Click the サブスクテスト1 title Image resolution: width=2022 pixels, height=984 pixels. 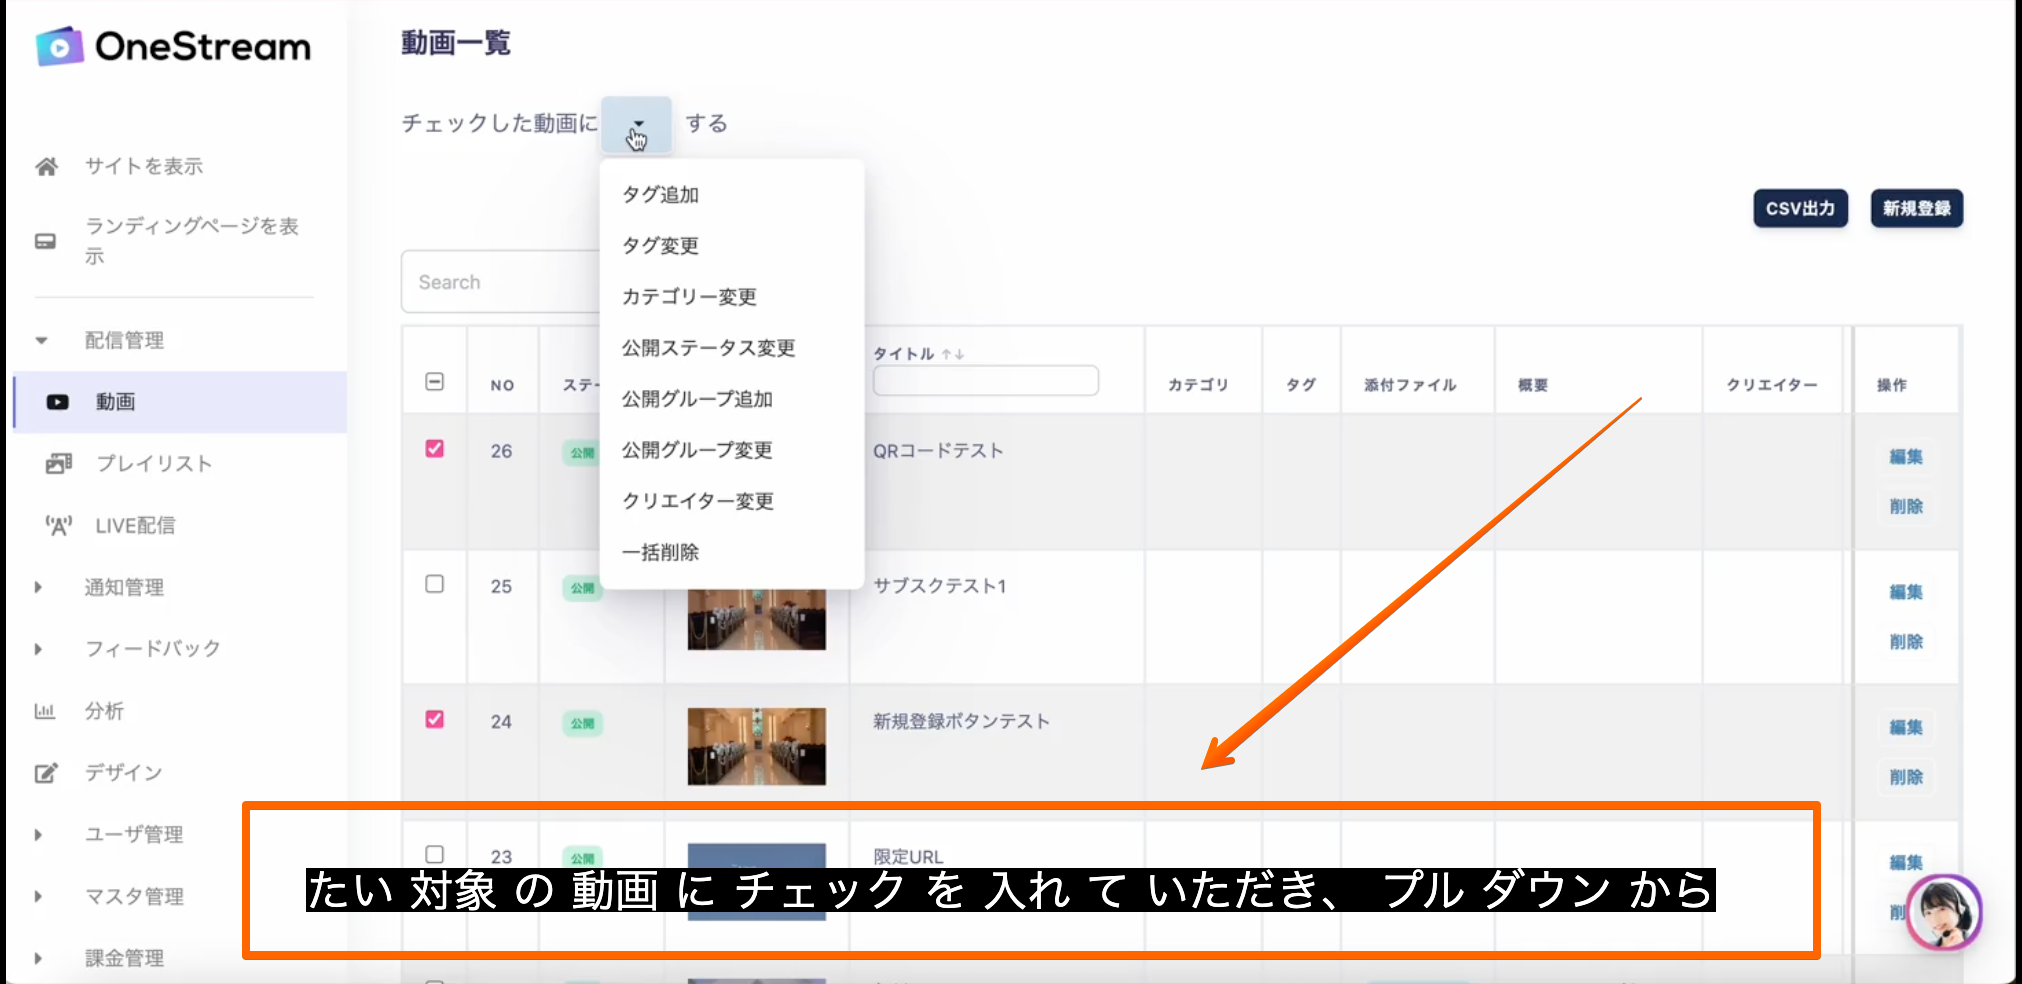click(x=939, y=586)
